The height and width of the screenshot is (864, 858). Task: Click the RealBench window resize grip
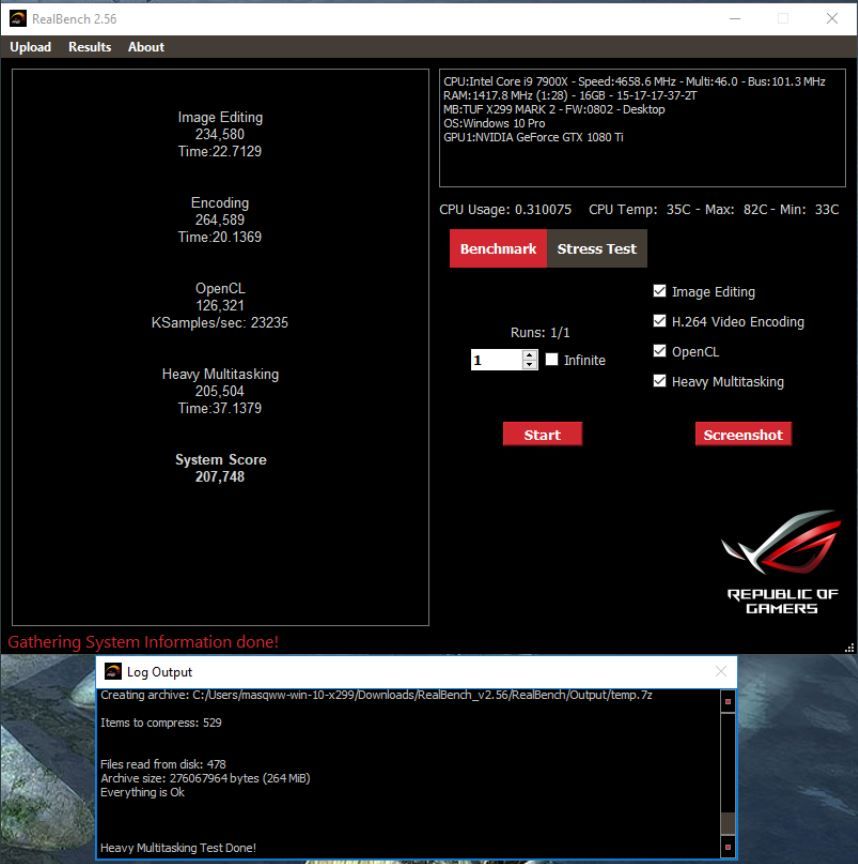pyautogui.click(x=849, y=648)
